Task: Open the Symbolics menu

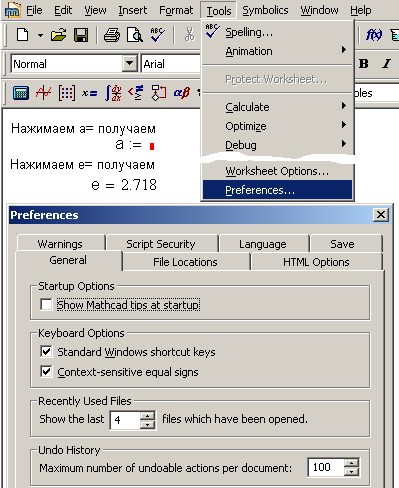Action: pyautogui.click(x=265, y=10)
